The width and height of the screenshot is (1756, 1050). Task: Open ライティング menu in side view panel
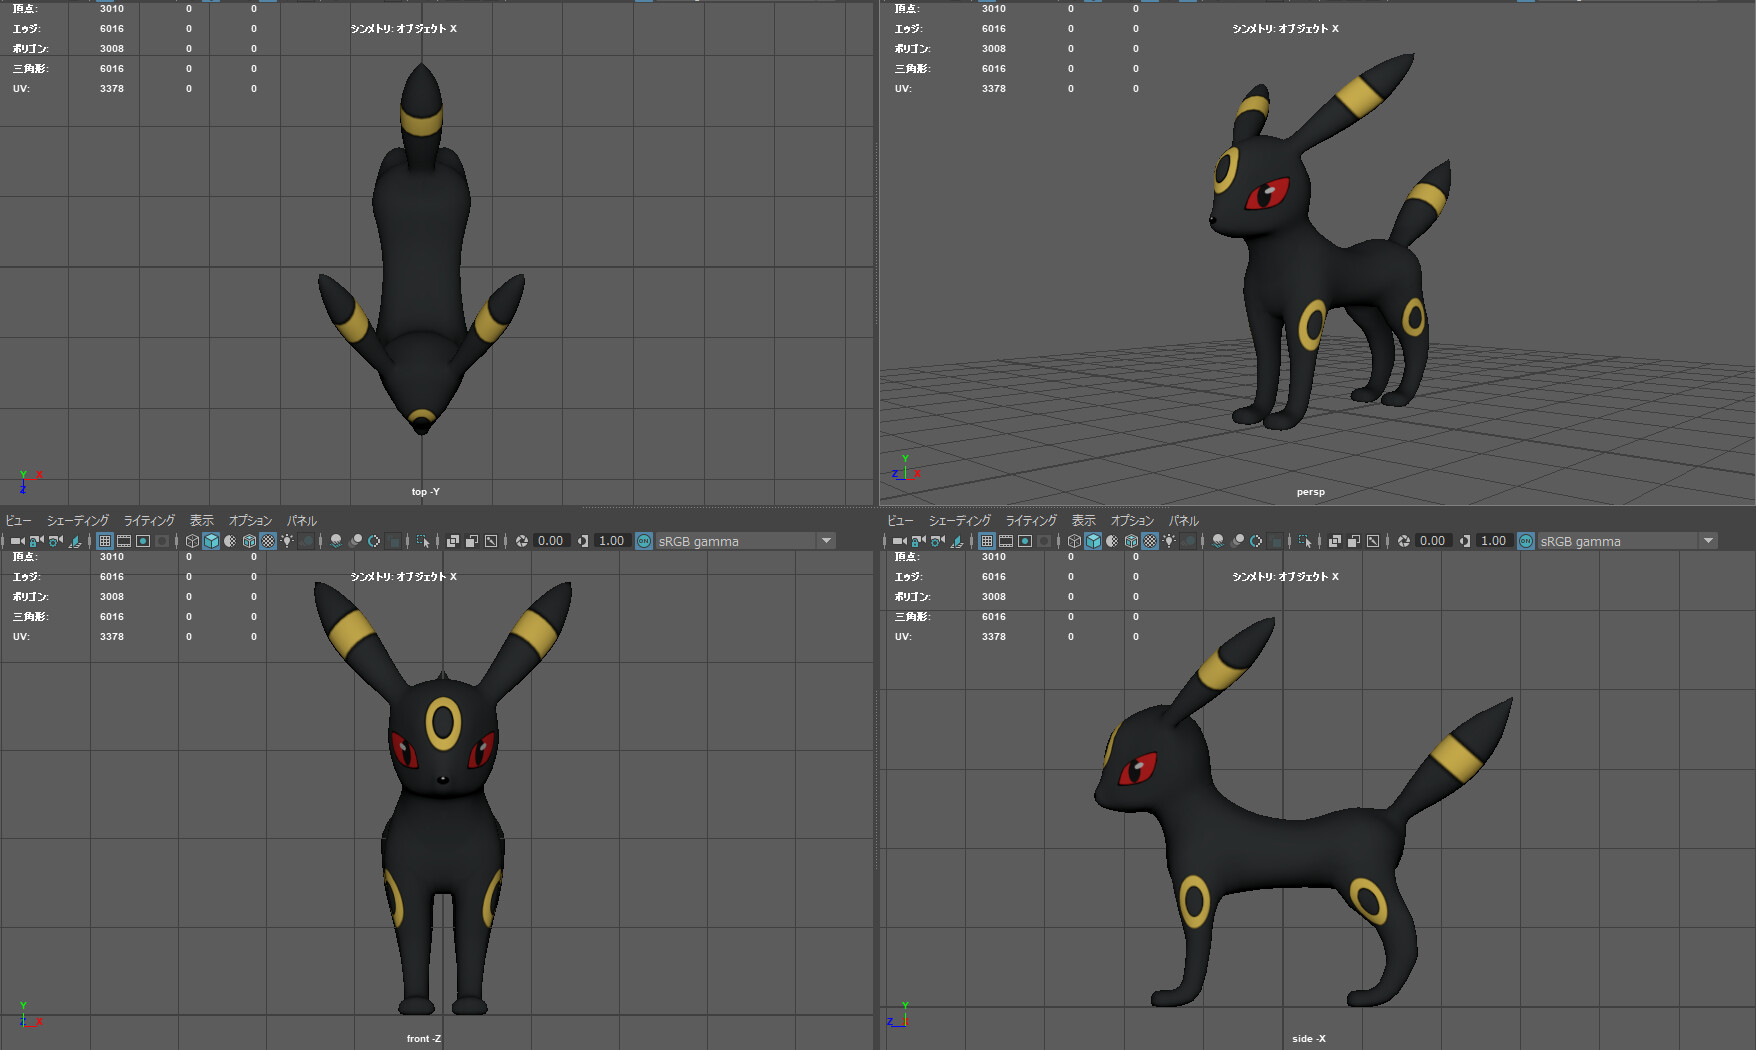point(1031,521)
